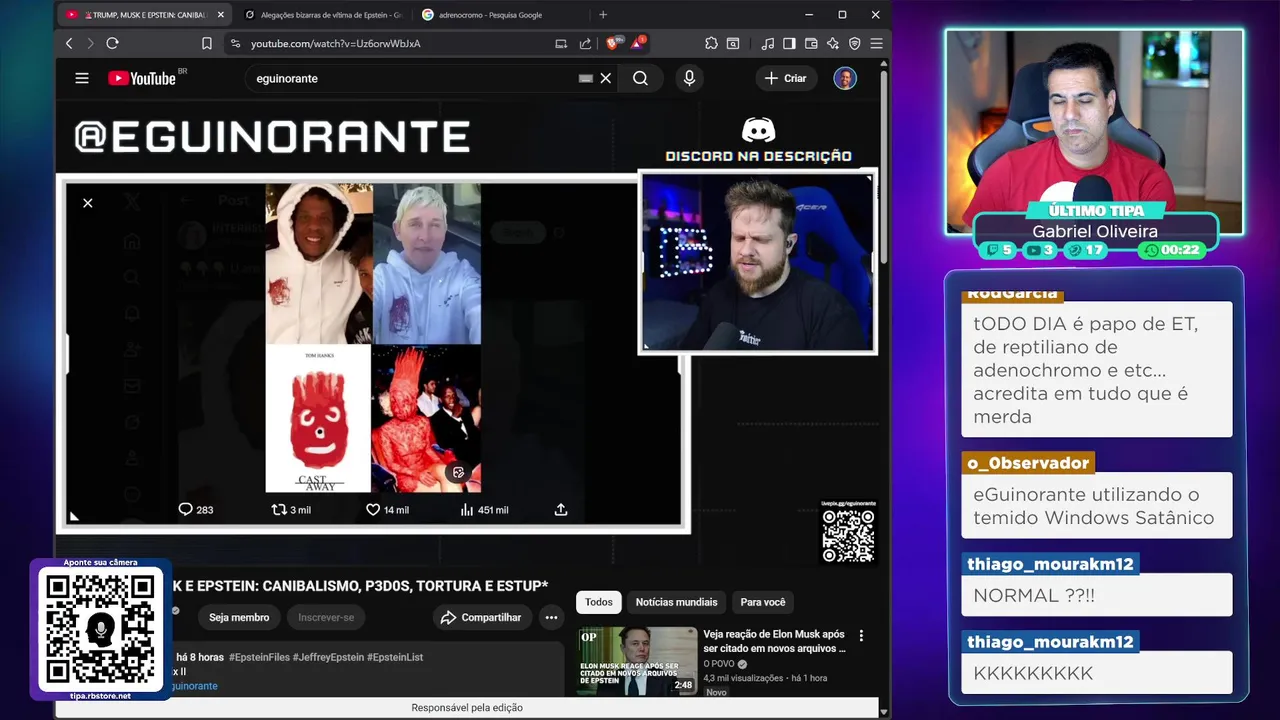The image size is (1280, 720).
Task: Click the Compartilhar button
Action: (x=481, y=617)
